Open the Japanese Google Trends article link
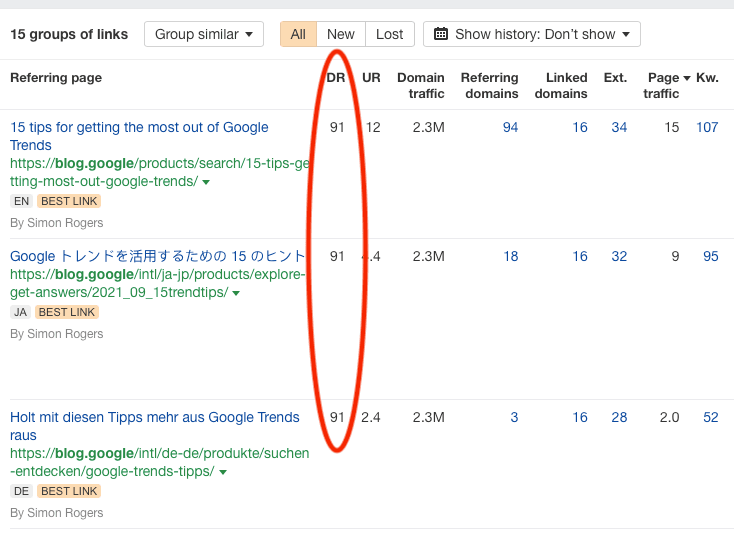734x537 pixels. tap(157, 256)
